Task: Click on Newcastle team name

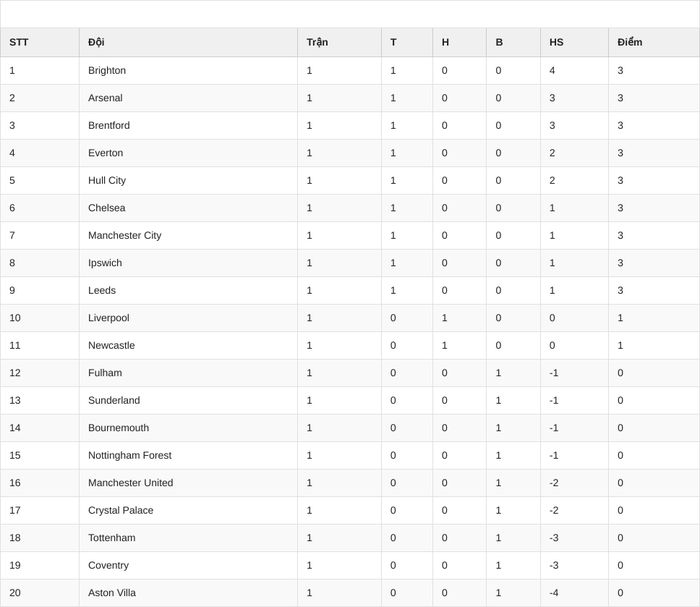Action: pos(111,345)
